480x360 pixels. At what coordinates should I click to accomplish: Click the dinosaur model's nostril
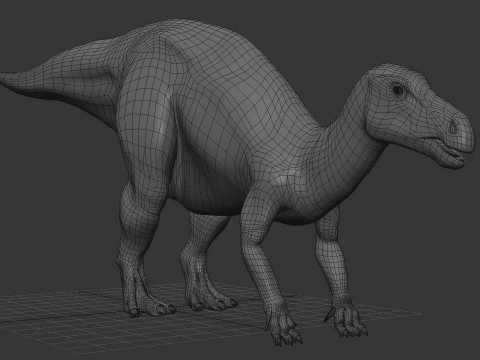tap(453, 126)
